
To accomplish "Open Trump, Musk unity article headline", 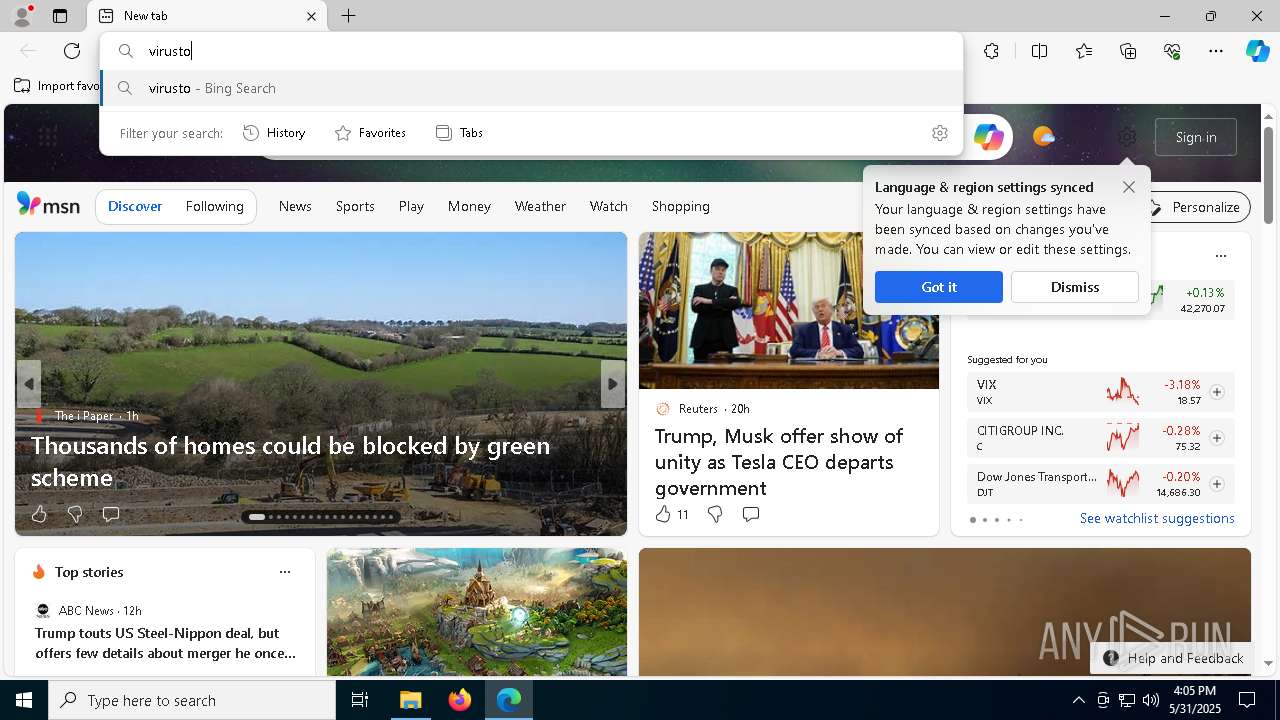I will [779, 462].
